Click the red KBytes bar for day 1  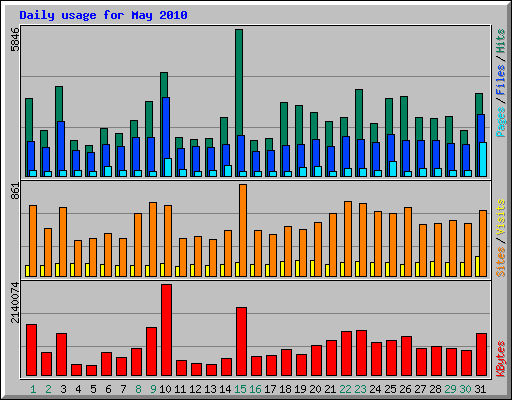(x=31, y=350)
